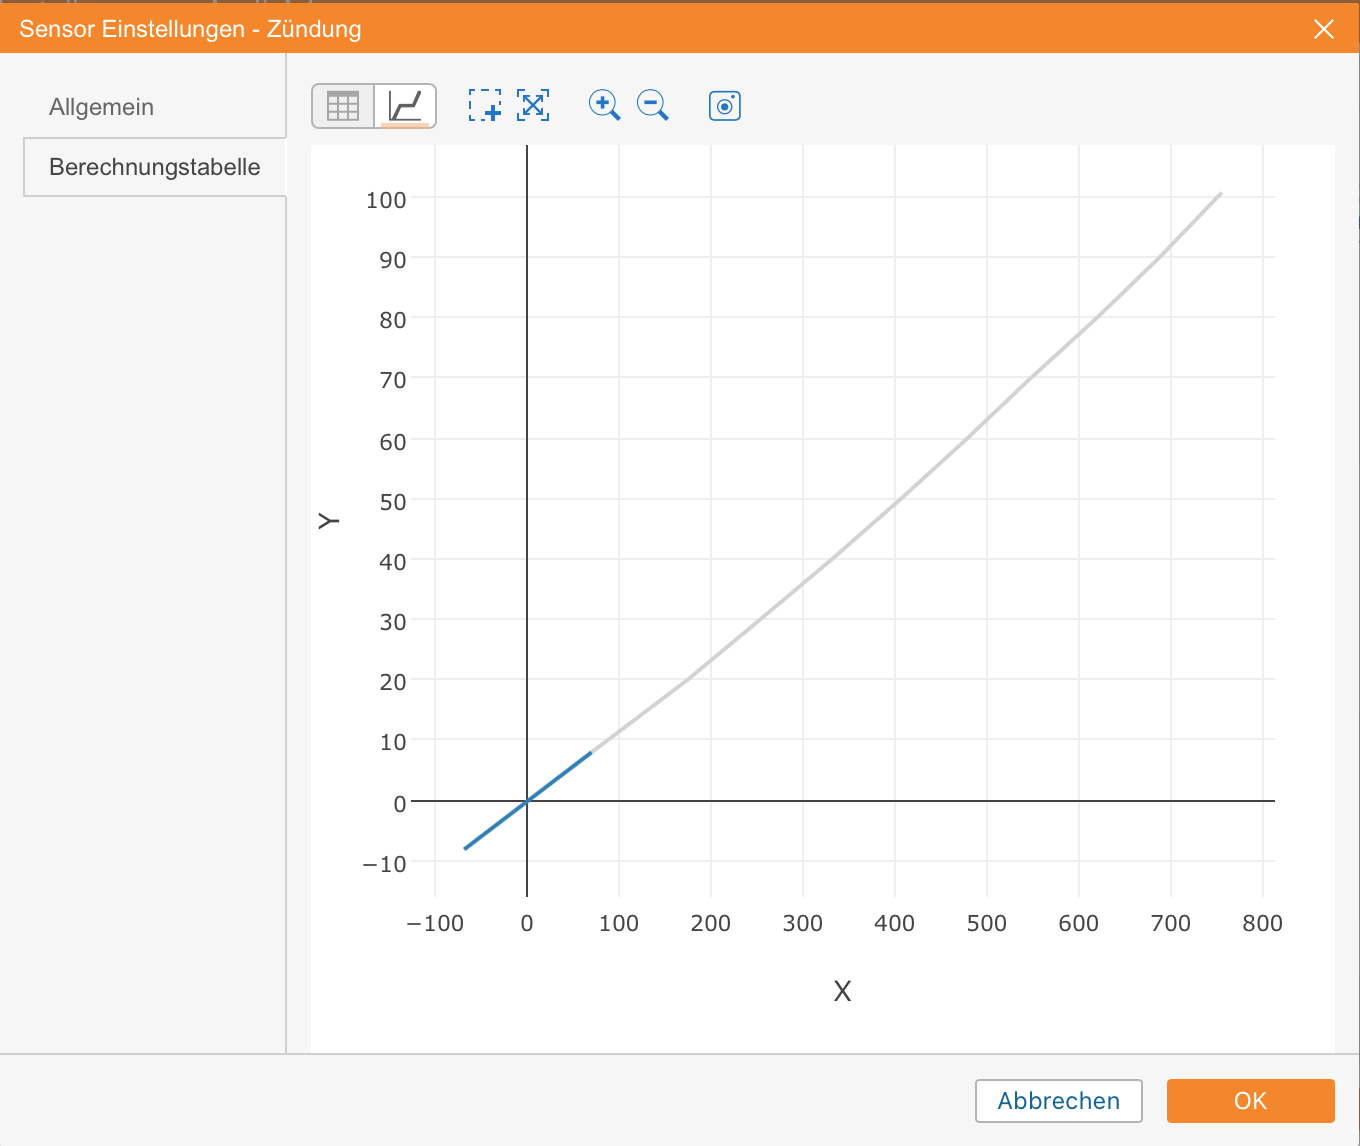This screenshot has width=1360, height=1146.
Task: Open the Allgemein tab
Action: [x=101, y=107]
